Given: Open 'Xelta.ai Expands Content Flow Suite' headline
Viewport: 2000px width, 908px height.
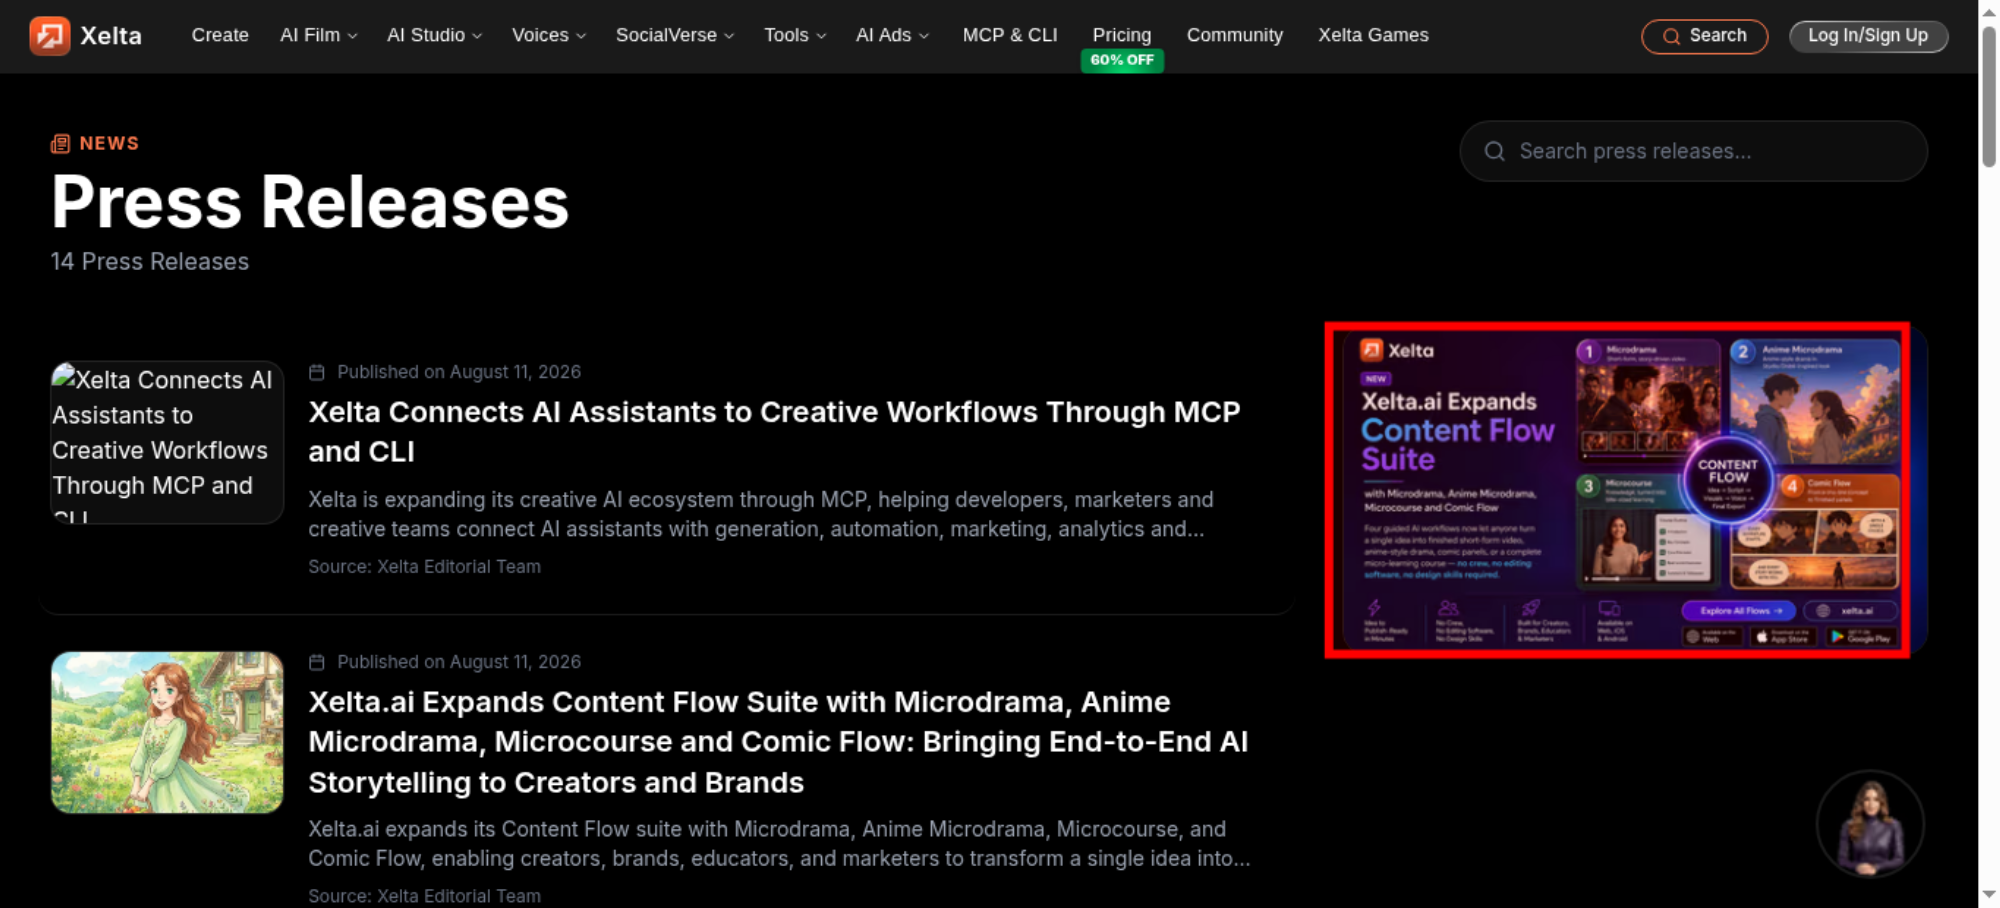Looking at the screenshot, I should (778, 742).
